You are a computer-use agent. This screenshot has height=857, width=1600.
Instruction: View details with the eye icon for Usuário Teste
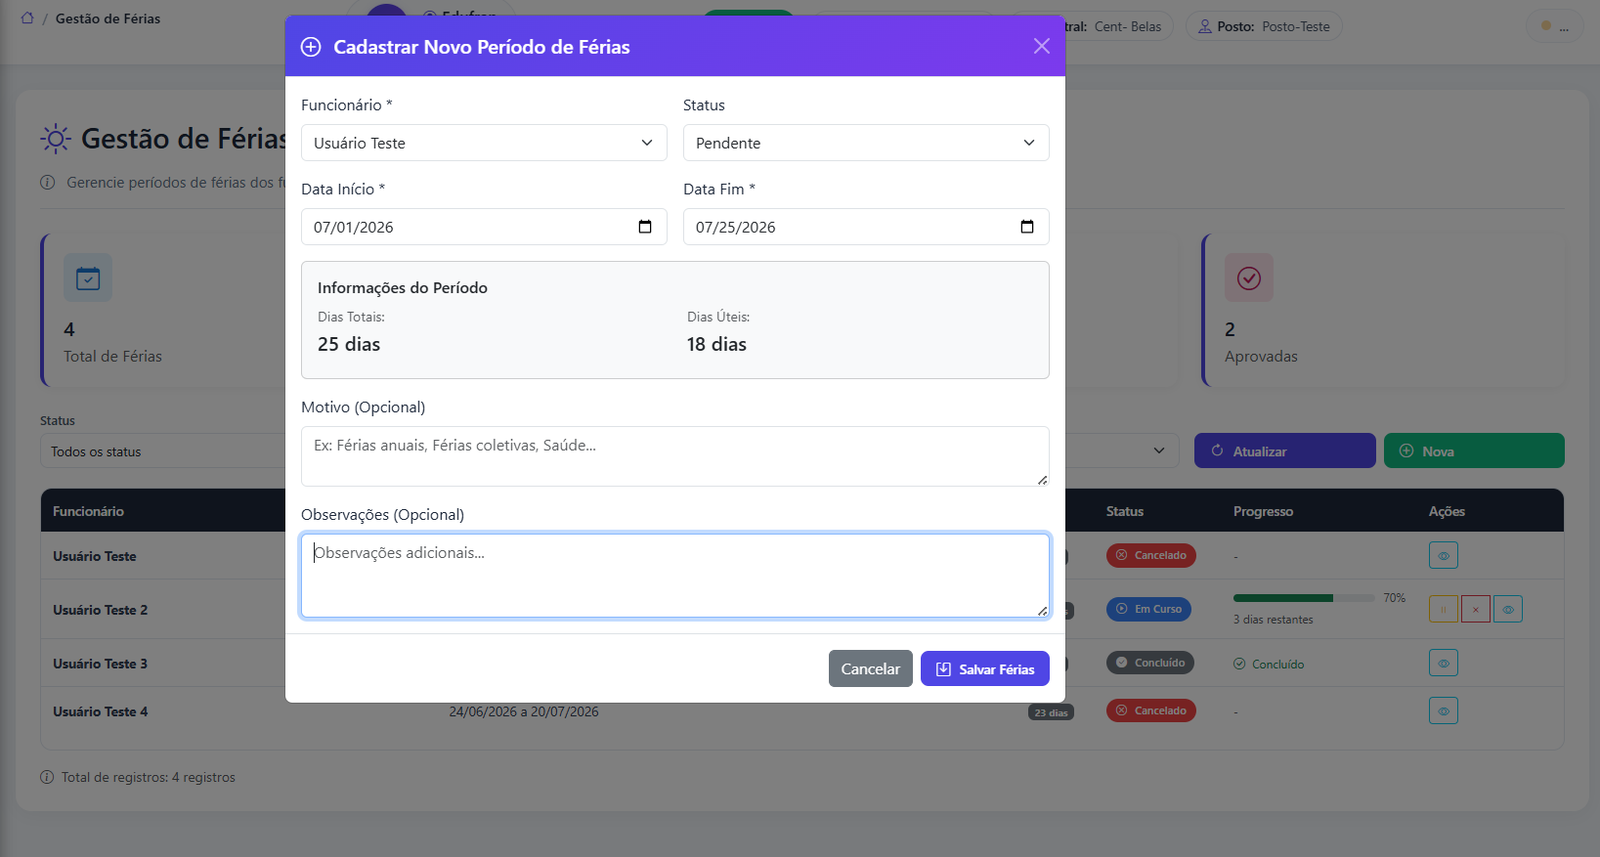point(1443,555)
